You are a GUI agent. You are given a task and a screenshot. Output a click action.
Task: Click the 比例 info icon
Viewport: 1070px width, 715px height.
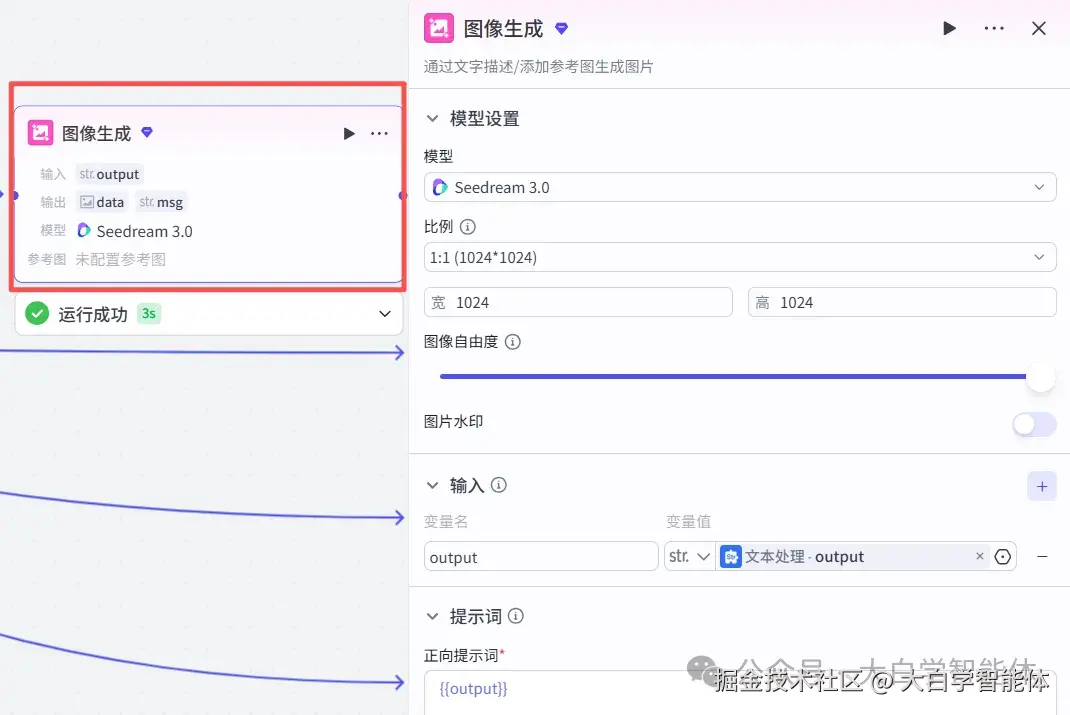(466, 226)
